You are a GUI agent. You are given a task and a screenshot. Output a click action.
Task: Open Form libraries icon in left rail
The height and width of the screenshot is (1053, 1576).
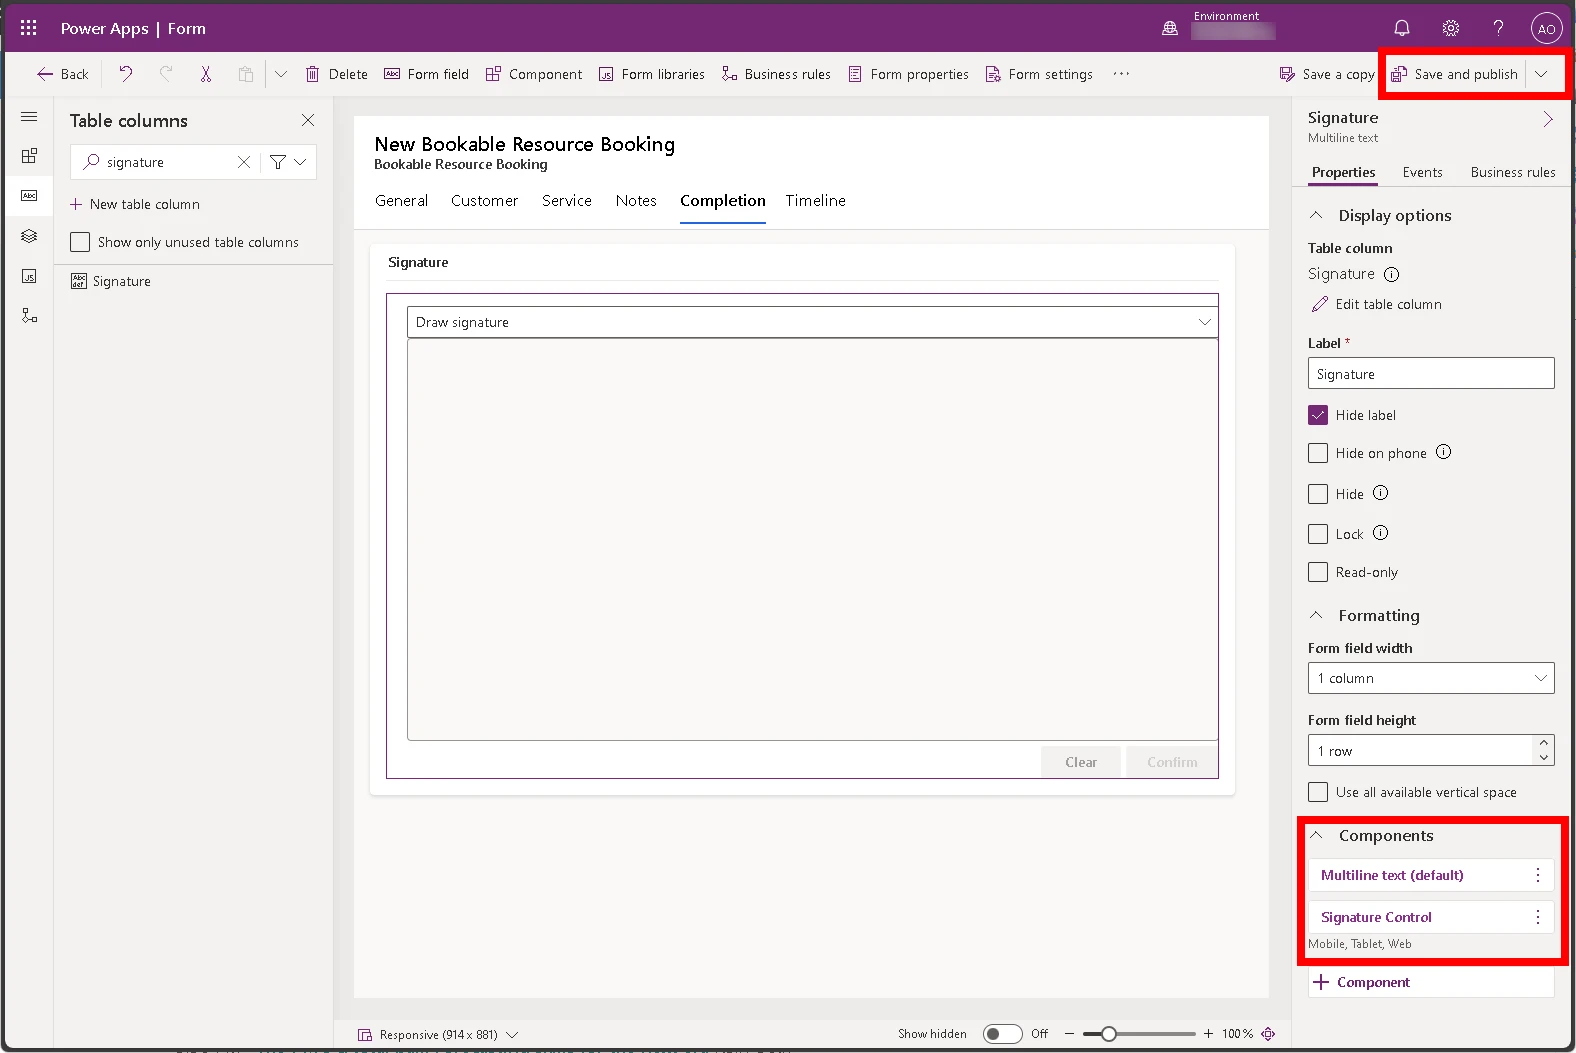coord(29,276)
